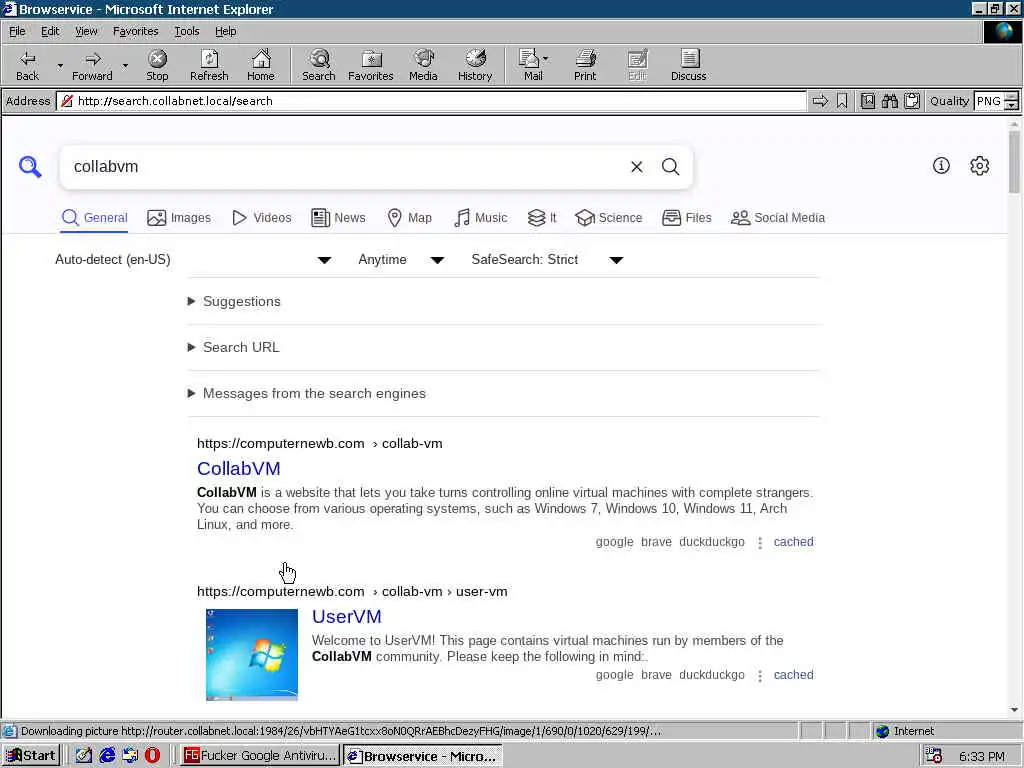Launch Opera from quick launch
This screenshot has width=1024, height=768.
click(x=152, y=756)
